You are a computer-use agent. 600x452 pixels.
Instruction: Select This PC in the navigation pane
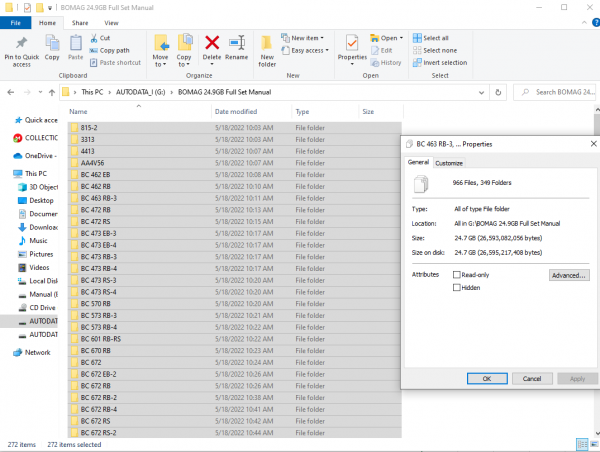[x=30, y=174]
